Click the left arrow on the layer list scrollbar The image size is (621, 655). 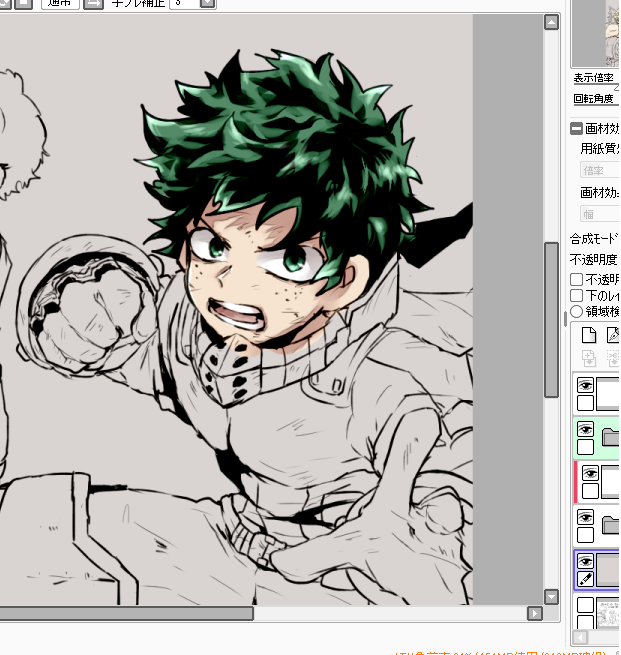[x=580, y=637]
